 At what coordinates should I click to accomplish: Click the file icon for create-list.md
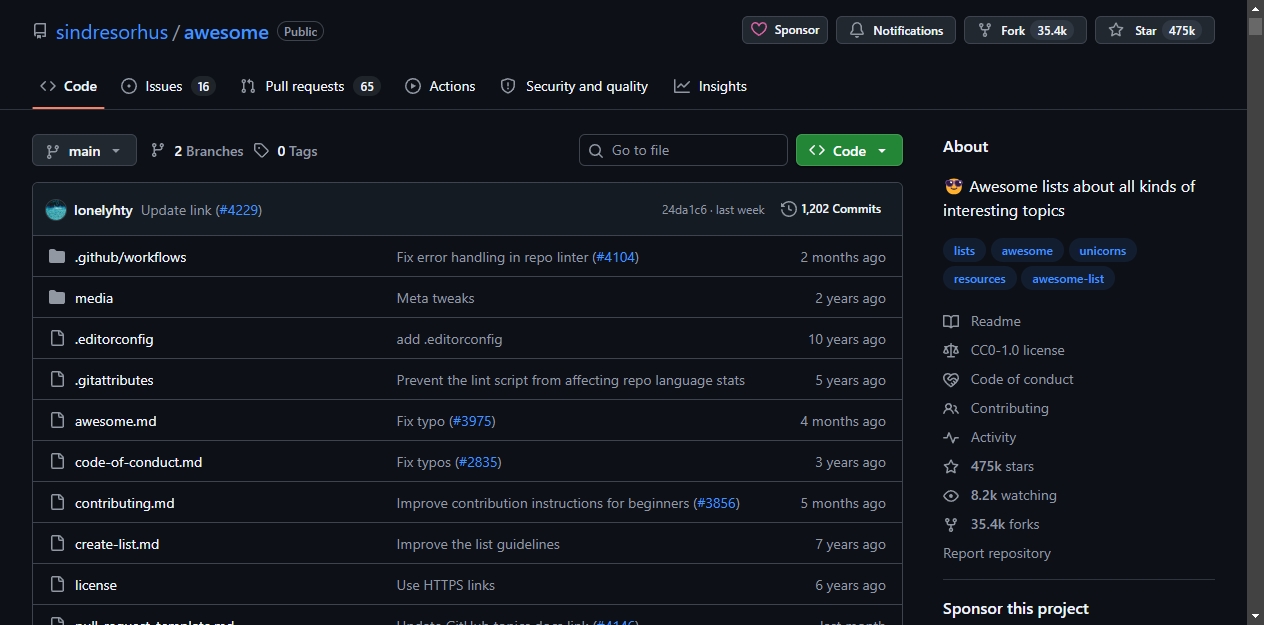click(x=57, y=544)
